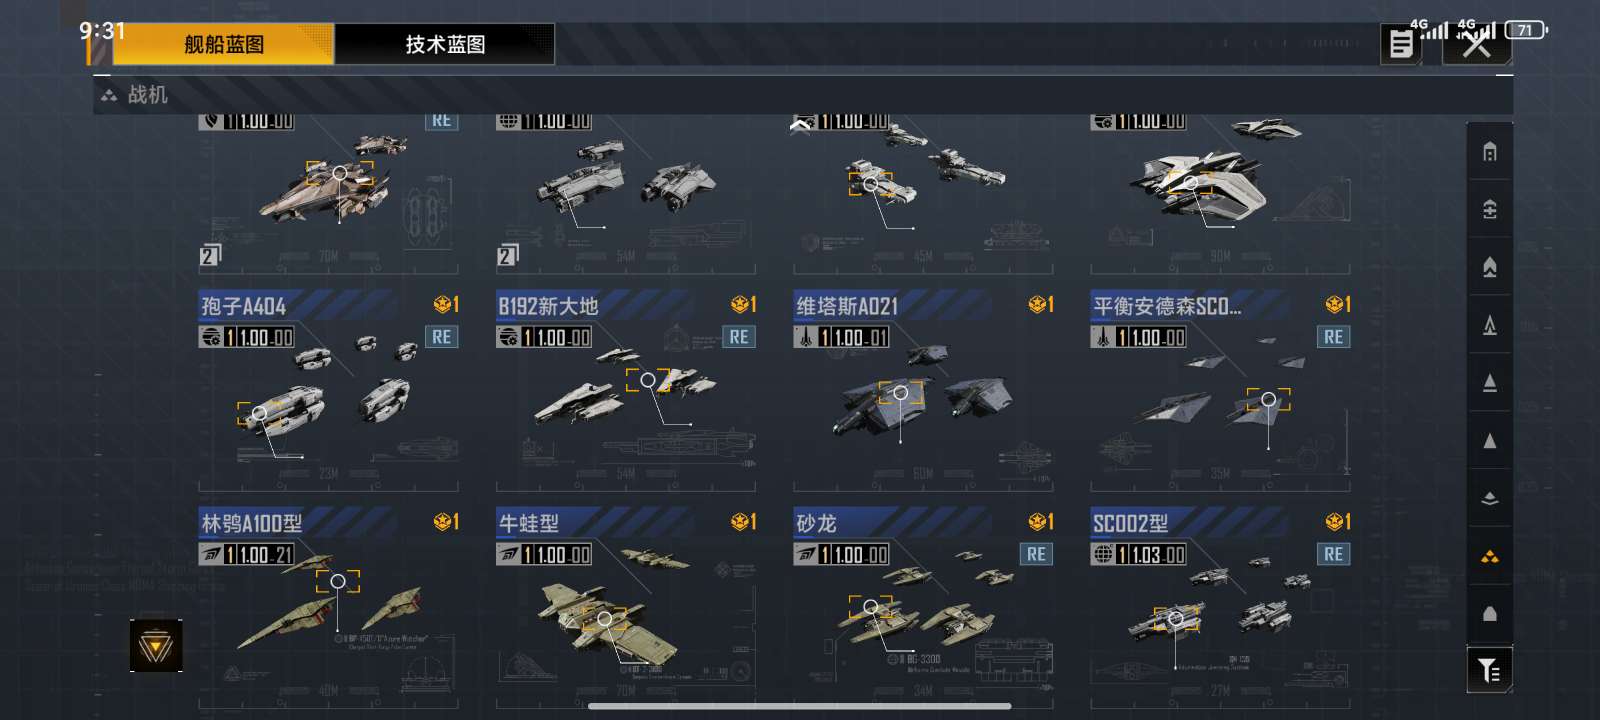Screen dimensions: 1600x720
Task: Click the horizontal scroll bar at bottom
Action: (x=800, y=707)
